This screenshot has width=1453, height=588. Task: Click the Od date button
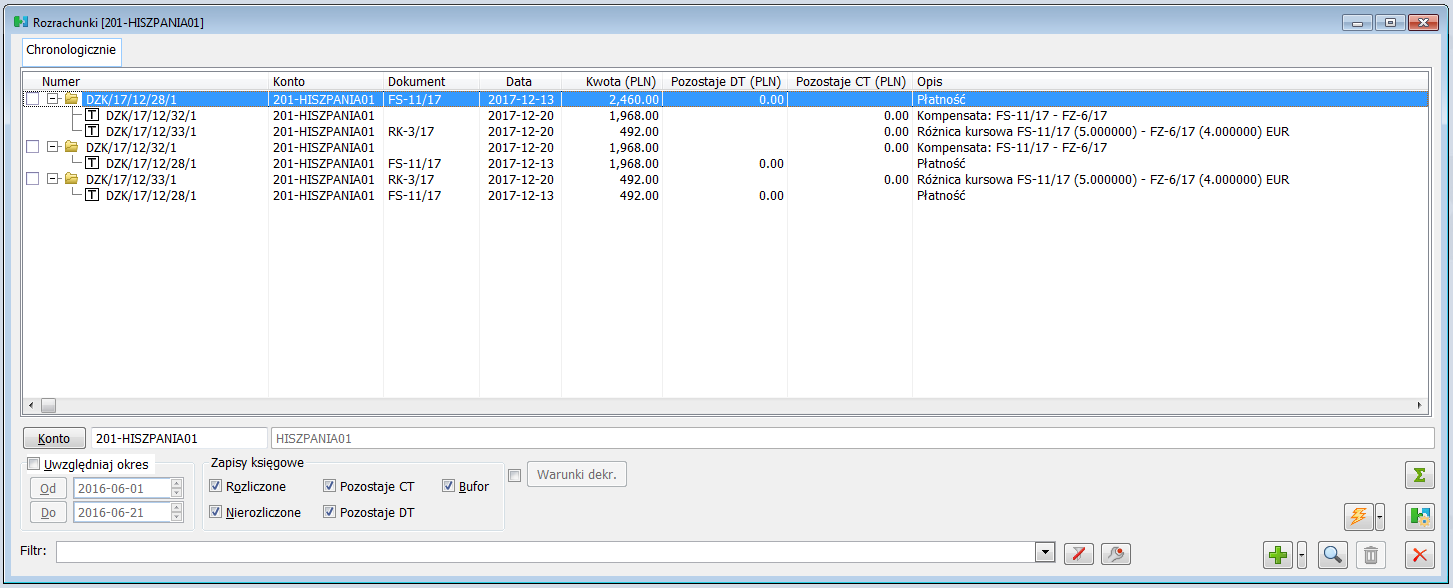[x=48, y=488]
